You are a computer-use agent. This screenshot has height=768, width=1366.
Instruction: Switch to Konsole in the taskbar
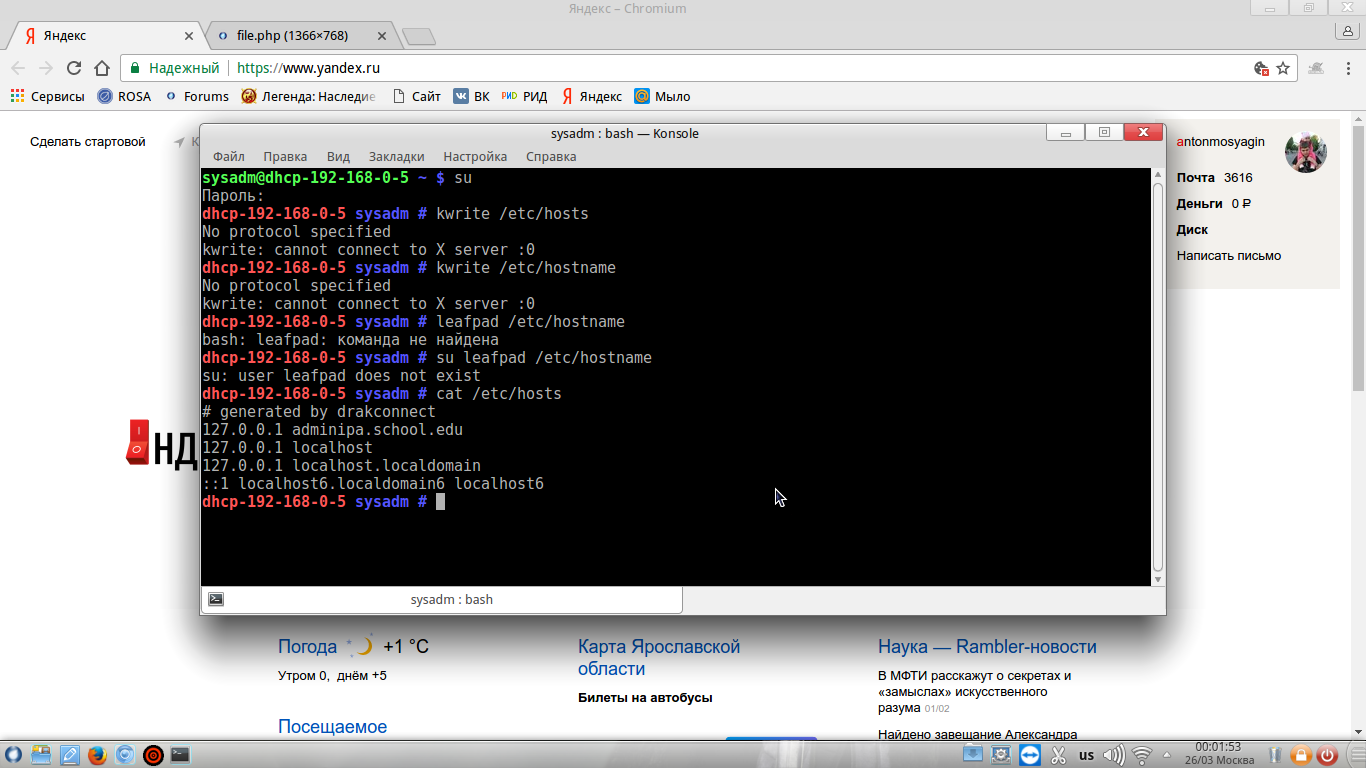[x=180, y=755]
